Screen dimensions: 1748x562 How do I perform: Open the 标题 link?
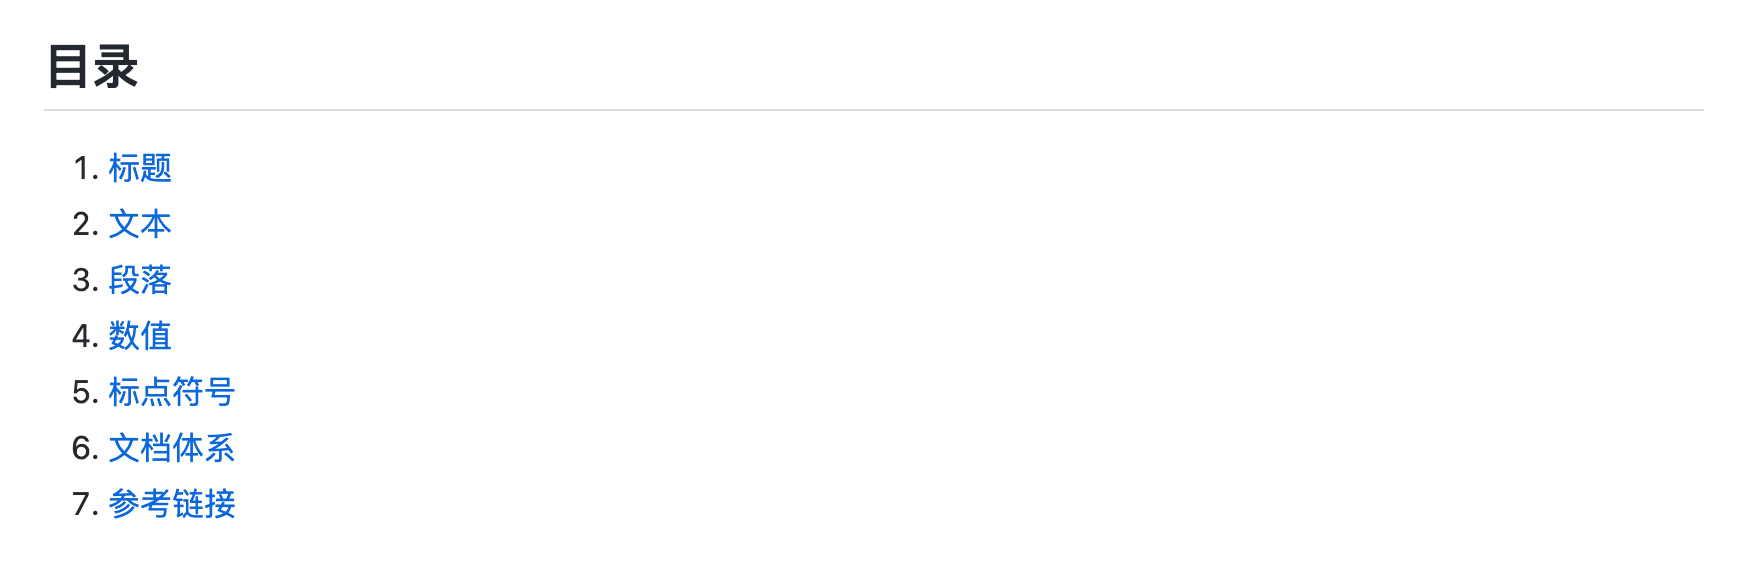140,168
